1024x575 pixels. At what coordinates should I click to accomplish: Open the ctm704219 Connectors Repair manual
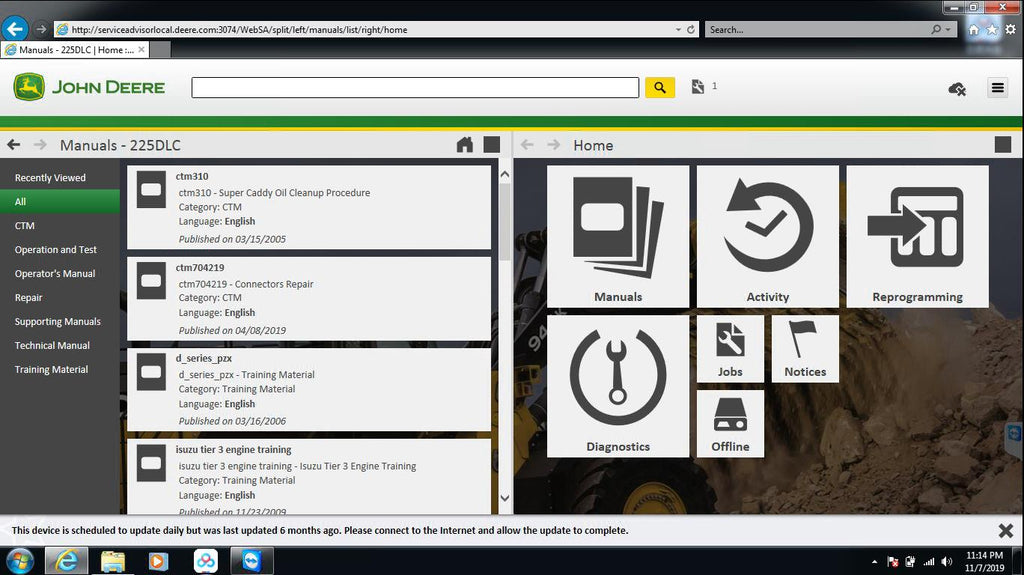(x=309, y=300)
